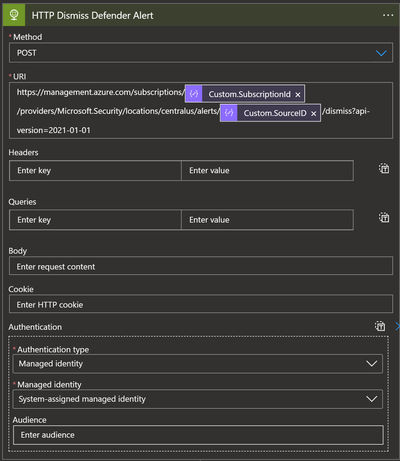Click the blue arrow beside Authentication
Screen dimensions: 400x461
(397, 326)
